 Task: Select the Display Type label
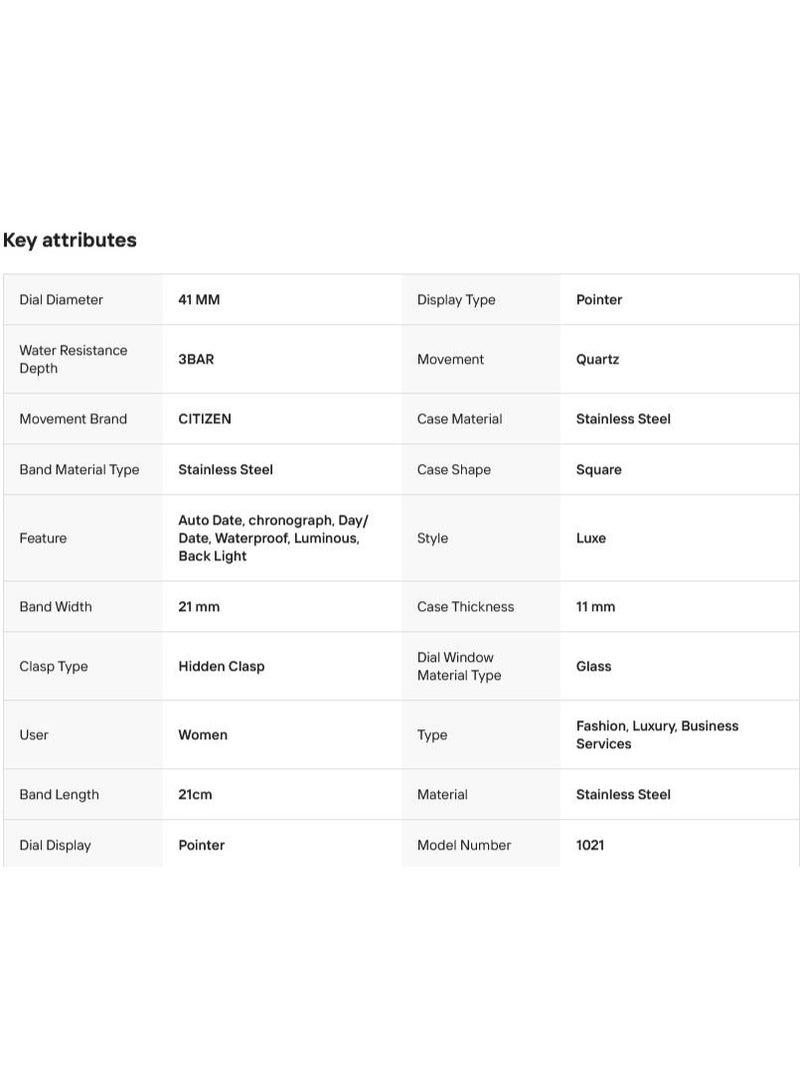456,300
